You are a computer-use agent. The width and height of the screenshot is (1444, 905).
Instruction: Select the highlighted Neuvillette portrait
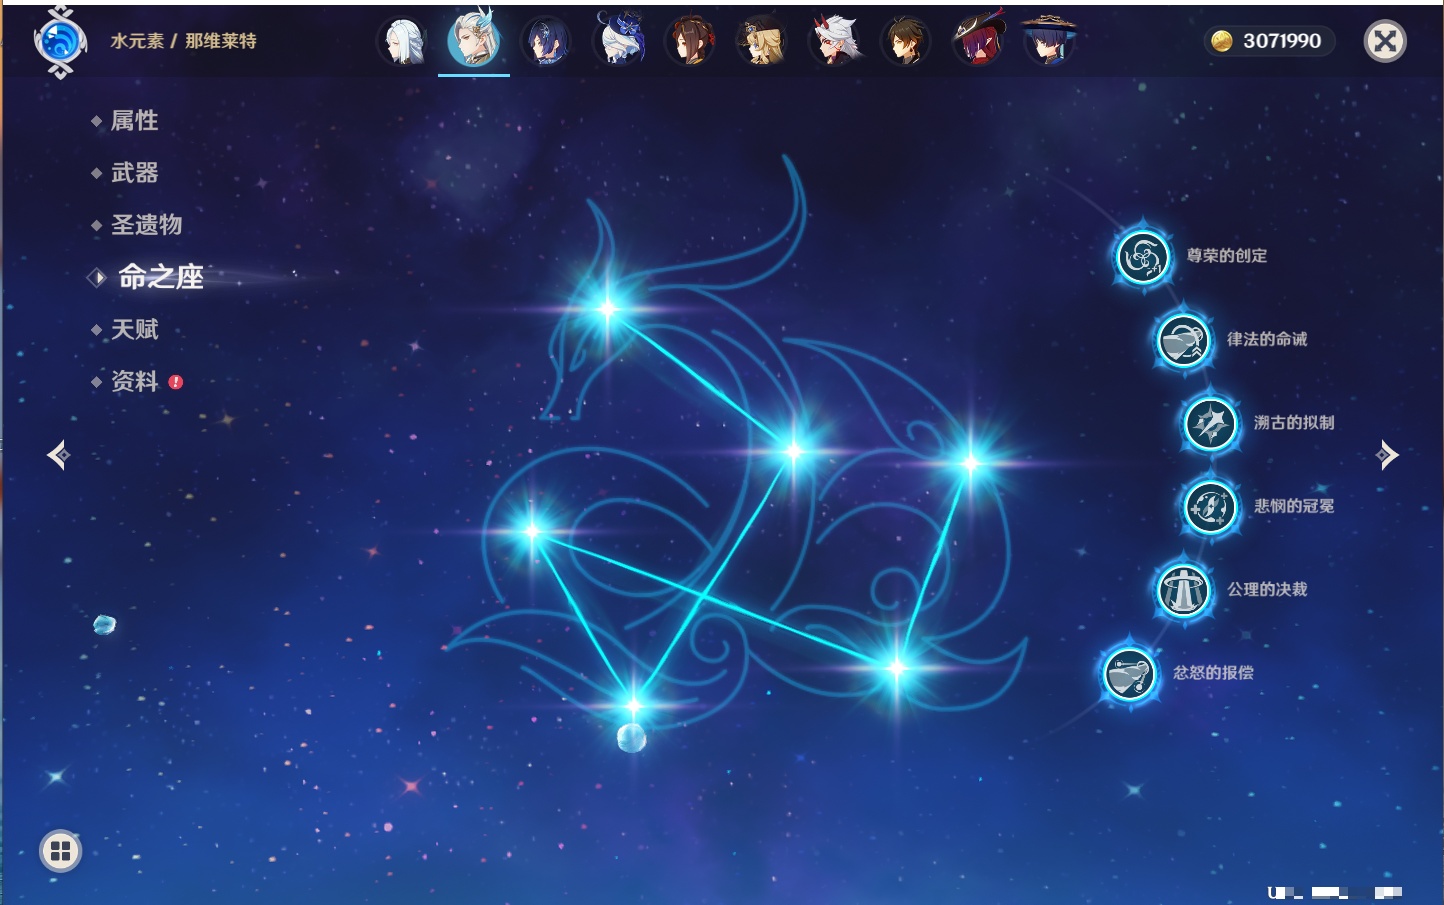(x=474, y=40)
